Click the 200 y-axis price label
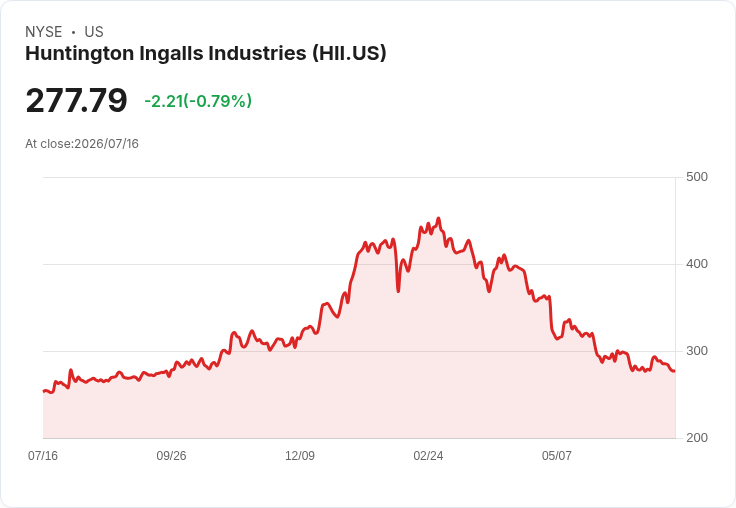 pos(697,438)
